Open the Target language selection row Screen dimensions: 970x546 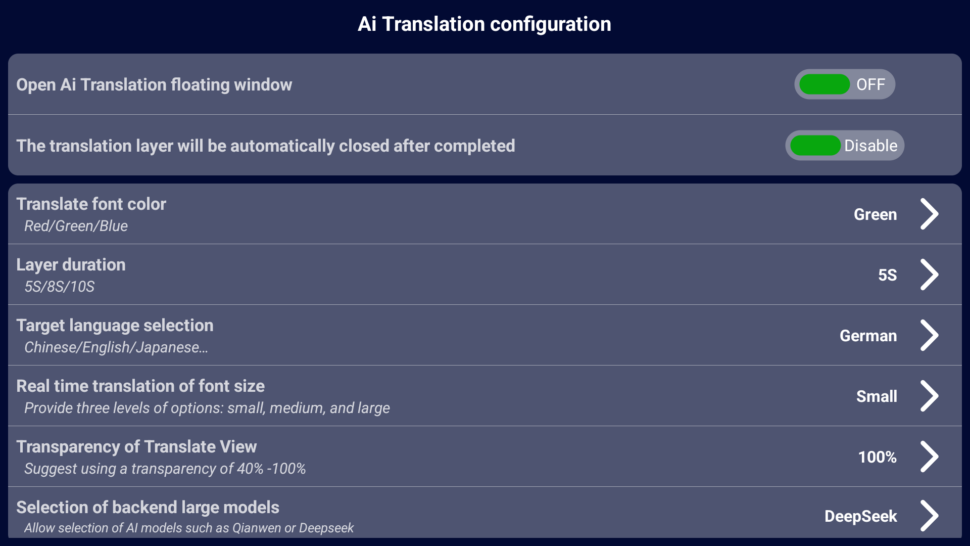point(485,335)
